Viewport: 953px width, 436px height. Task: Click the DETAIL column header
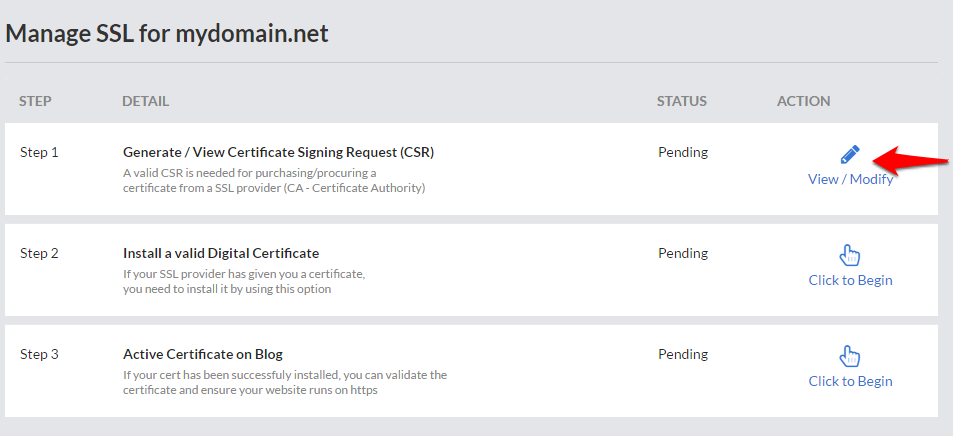145,101
